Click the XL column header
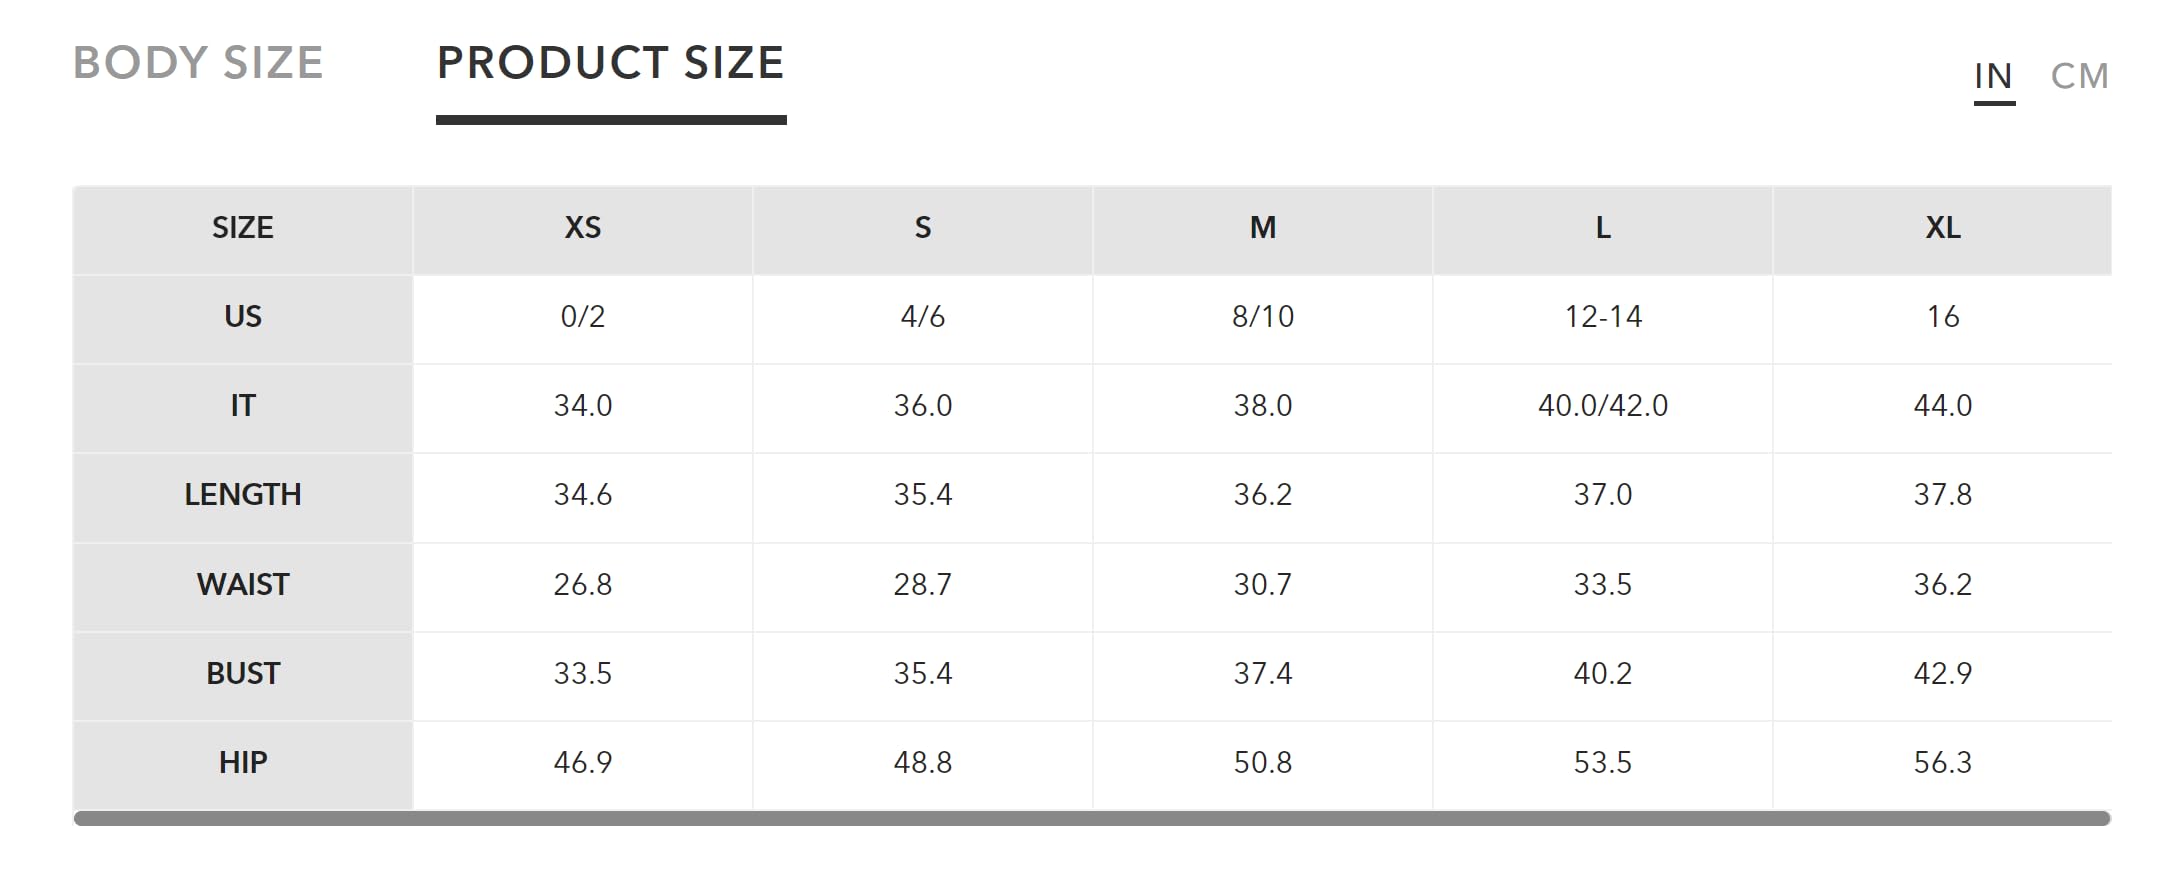The image size is (2182, 884). click(x=1943, y=229)
